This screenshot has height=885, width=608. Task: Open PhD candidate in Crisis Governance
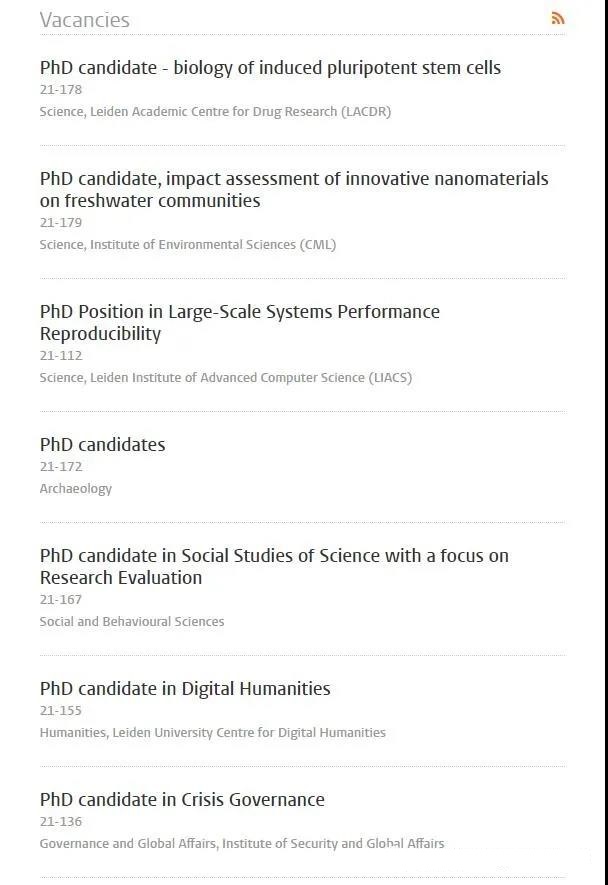point(182,800)
